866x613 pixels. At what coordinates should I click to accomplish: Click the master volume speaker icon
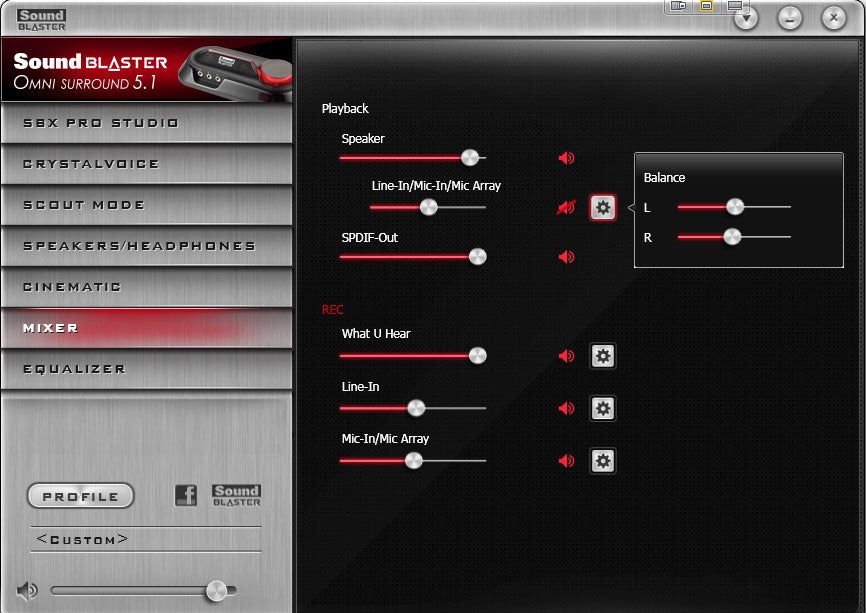click(x=27, y=591)
